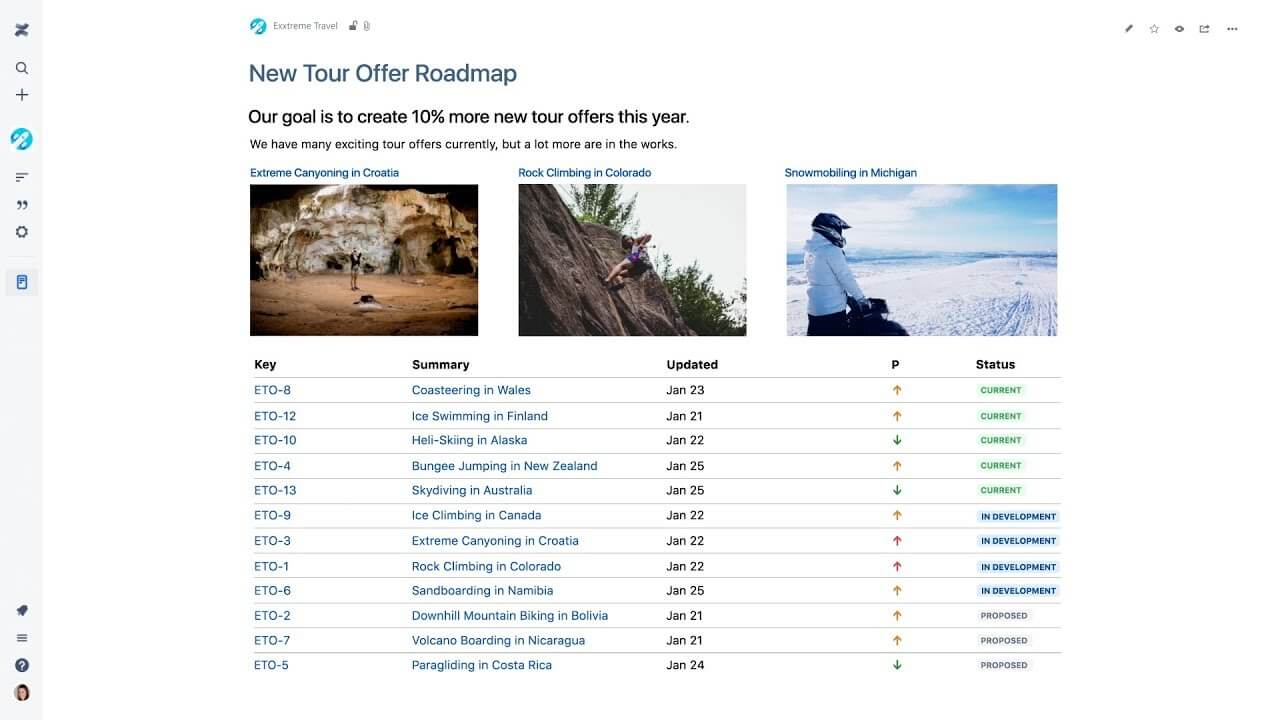The width and height of the screenshot is (1280, 720).
Task: Click the rocket icon in the sidebar
Action: pos(22,611)
